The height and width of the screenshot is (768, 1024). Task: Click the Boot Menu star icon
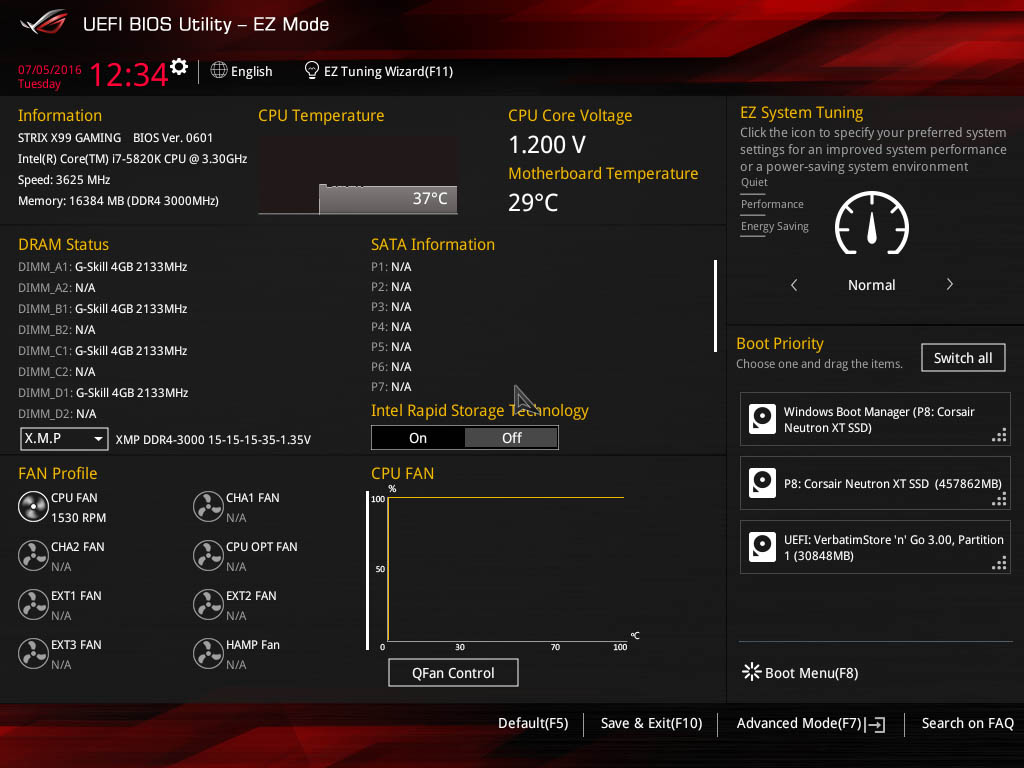coord(751,672)
